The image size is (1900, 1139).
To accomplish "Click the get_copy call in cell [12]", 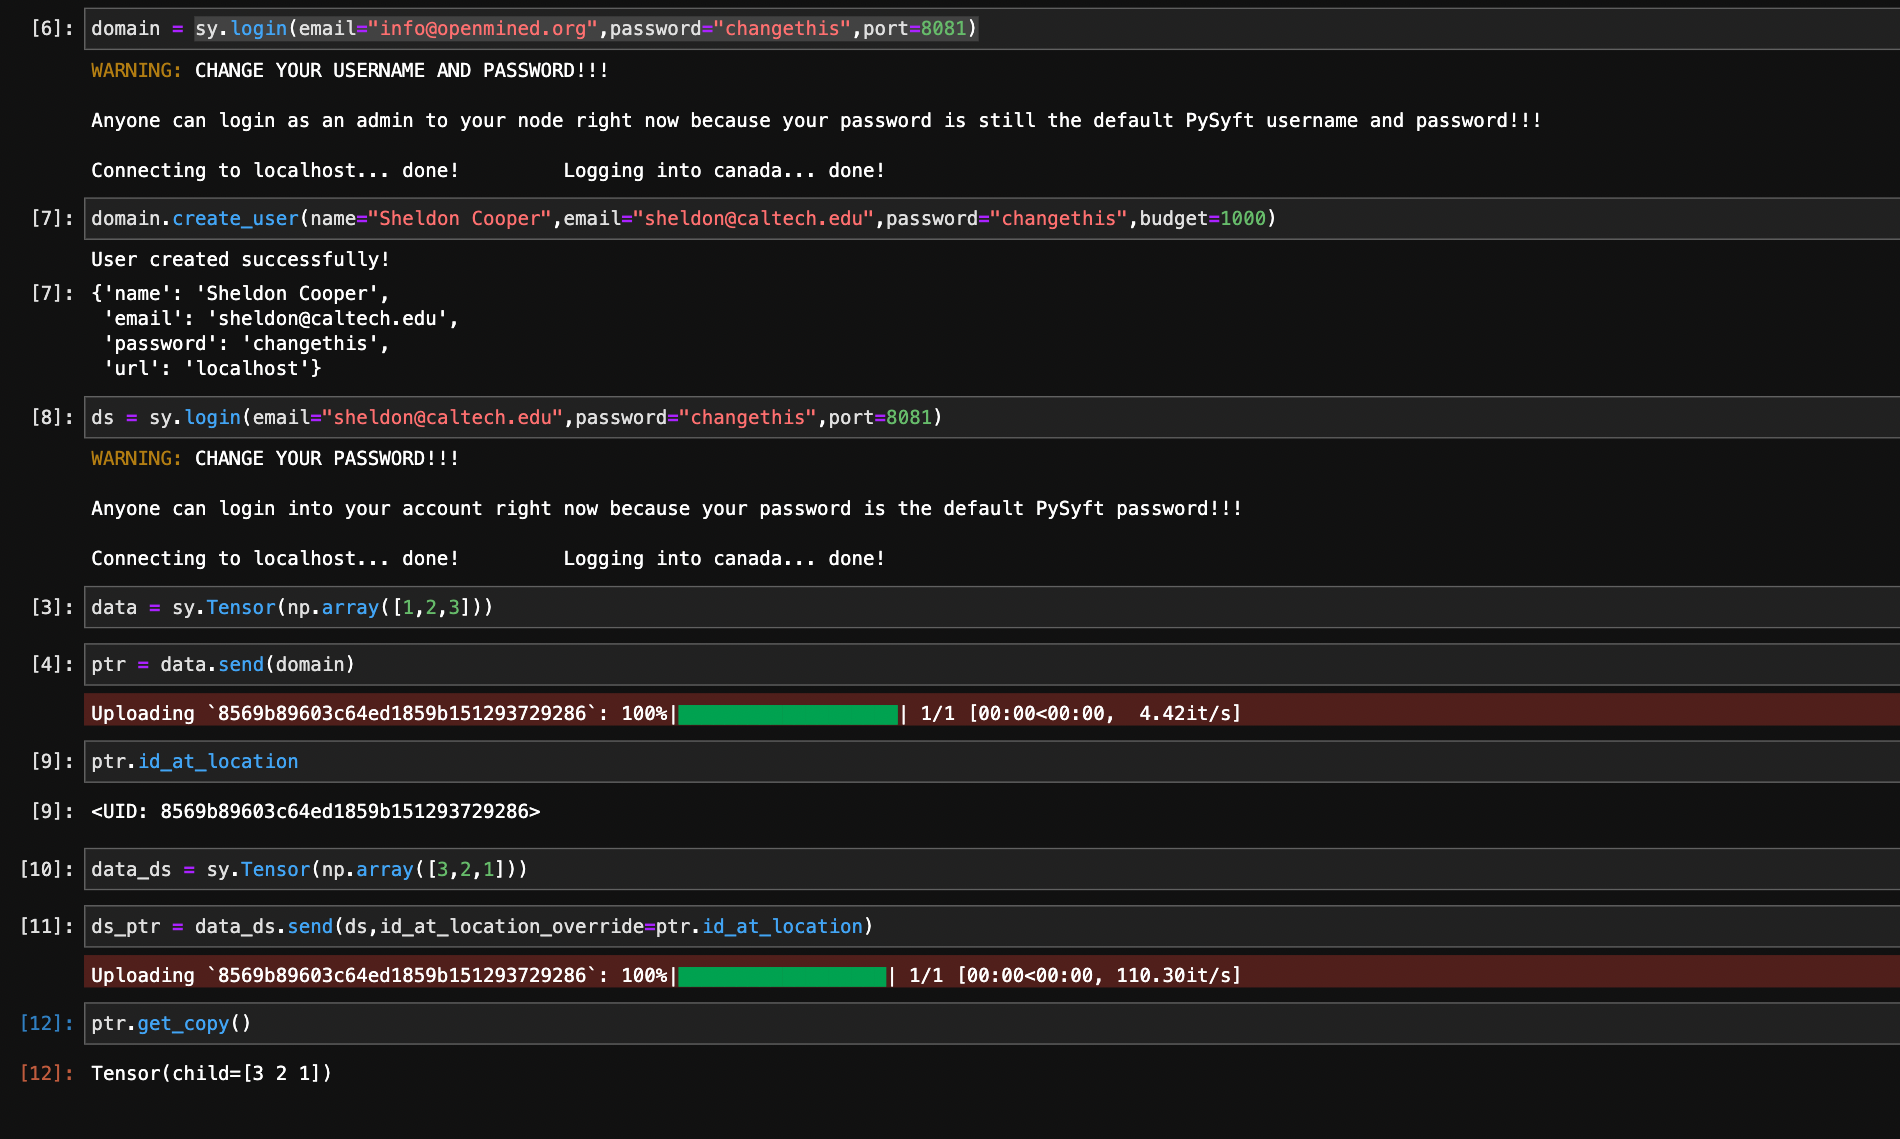I will (x=182, y=1023).
